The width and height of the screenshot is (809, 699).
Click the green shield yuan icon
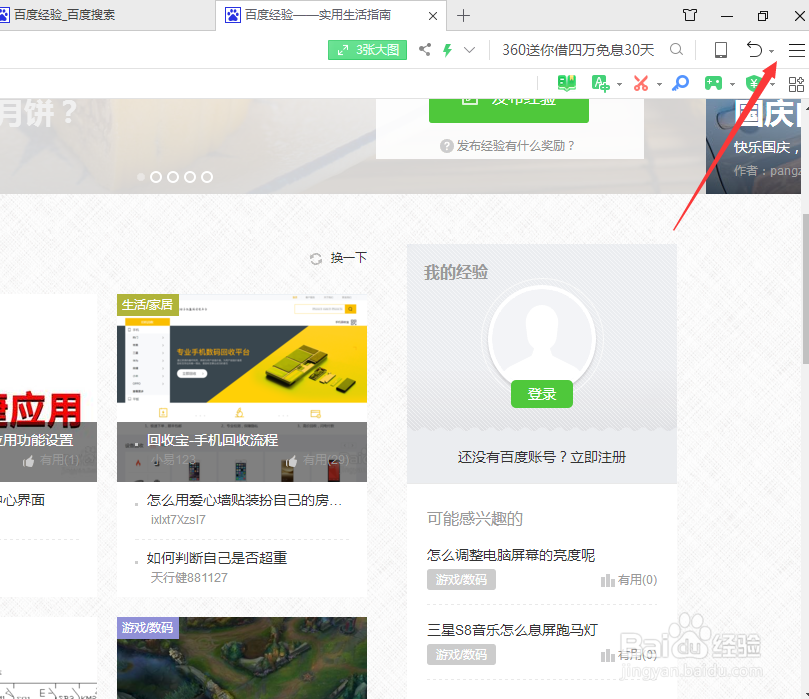(754, 83)
